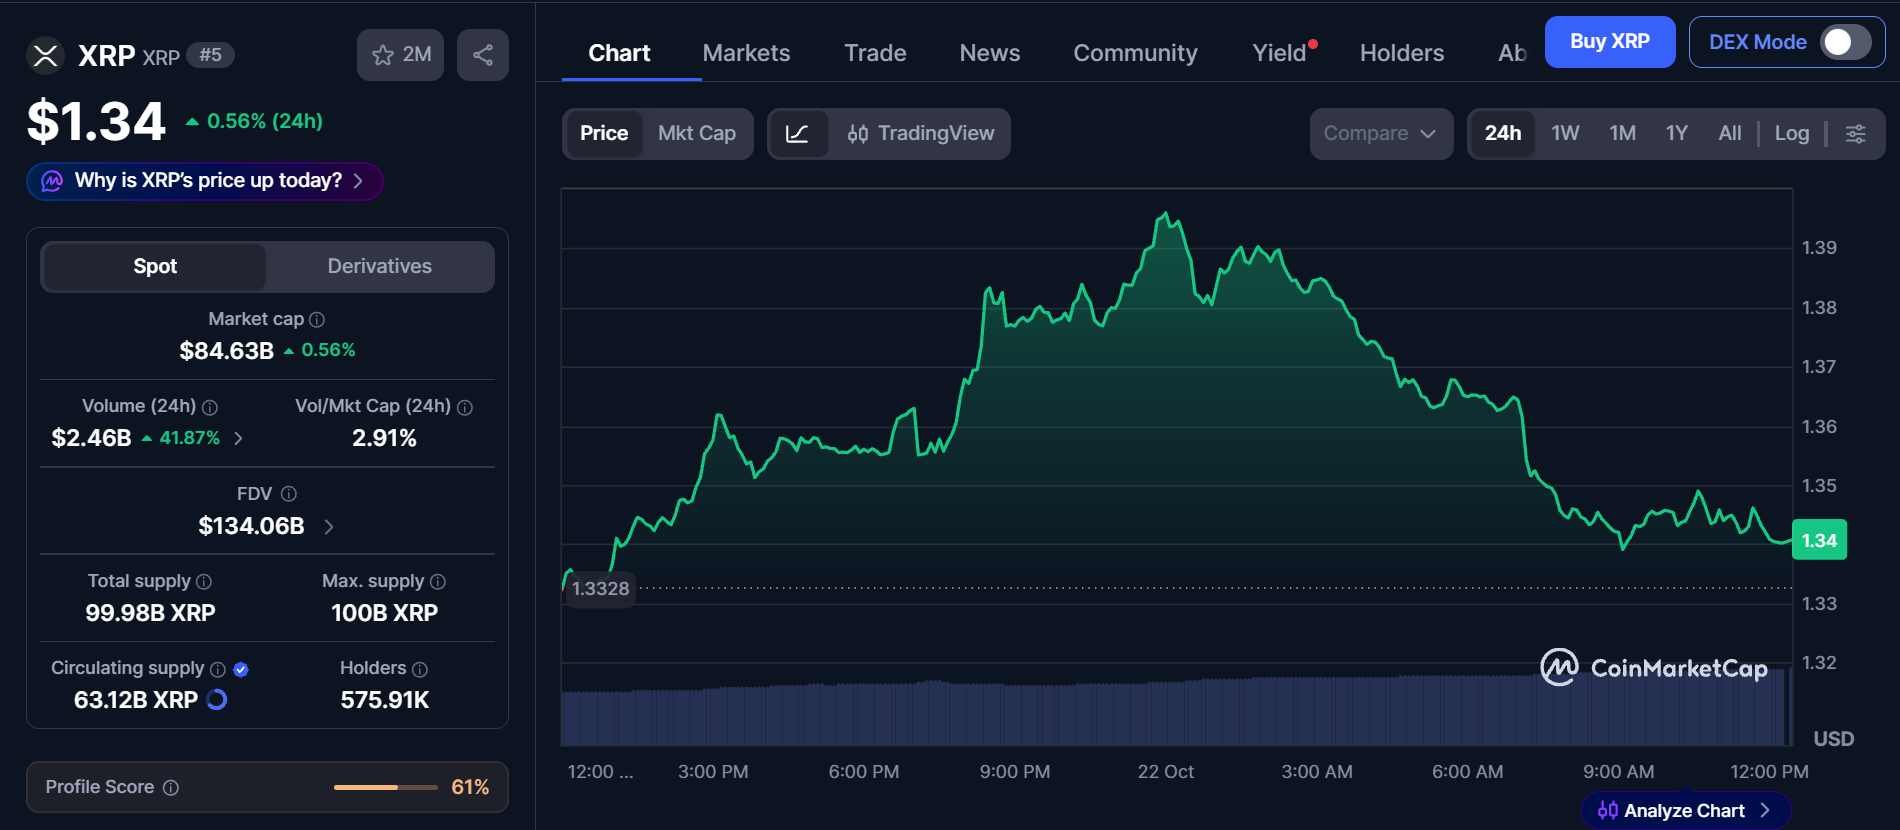
Task: Click Volume (24h) info icon
Action: pos(210,407)
